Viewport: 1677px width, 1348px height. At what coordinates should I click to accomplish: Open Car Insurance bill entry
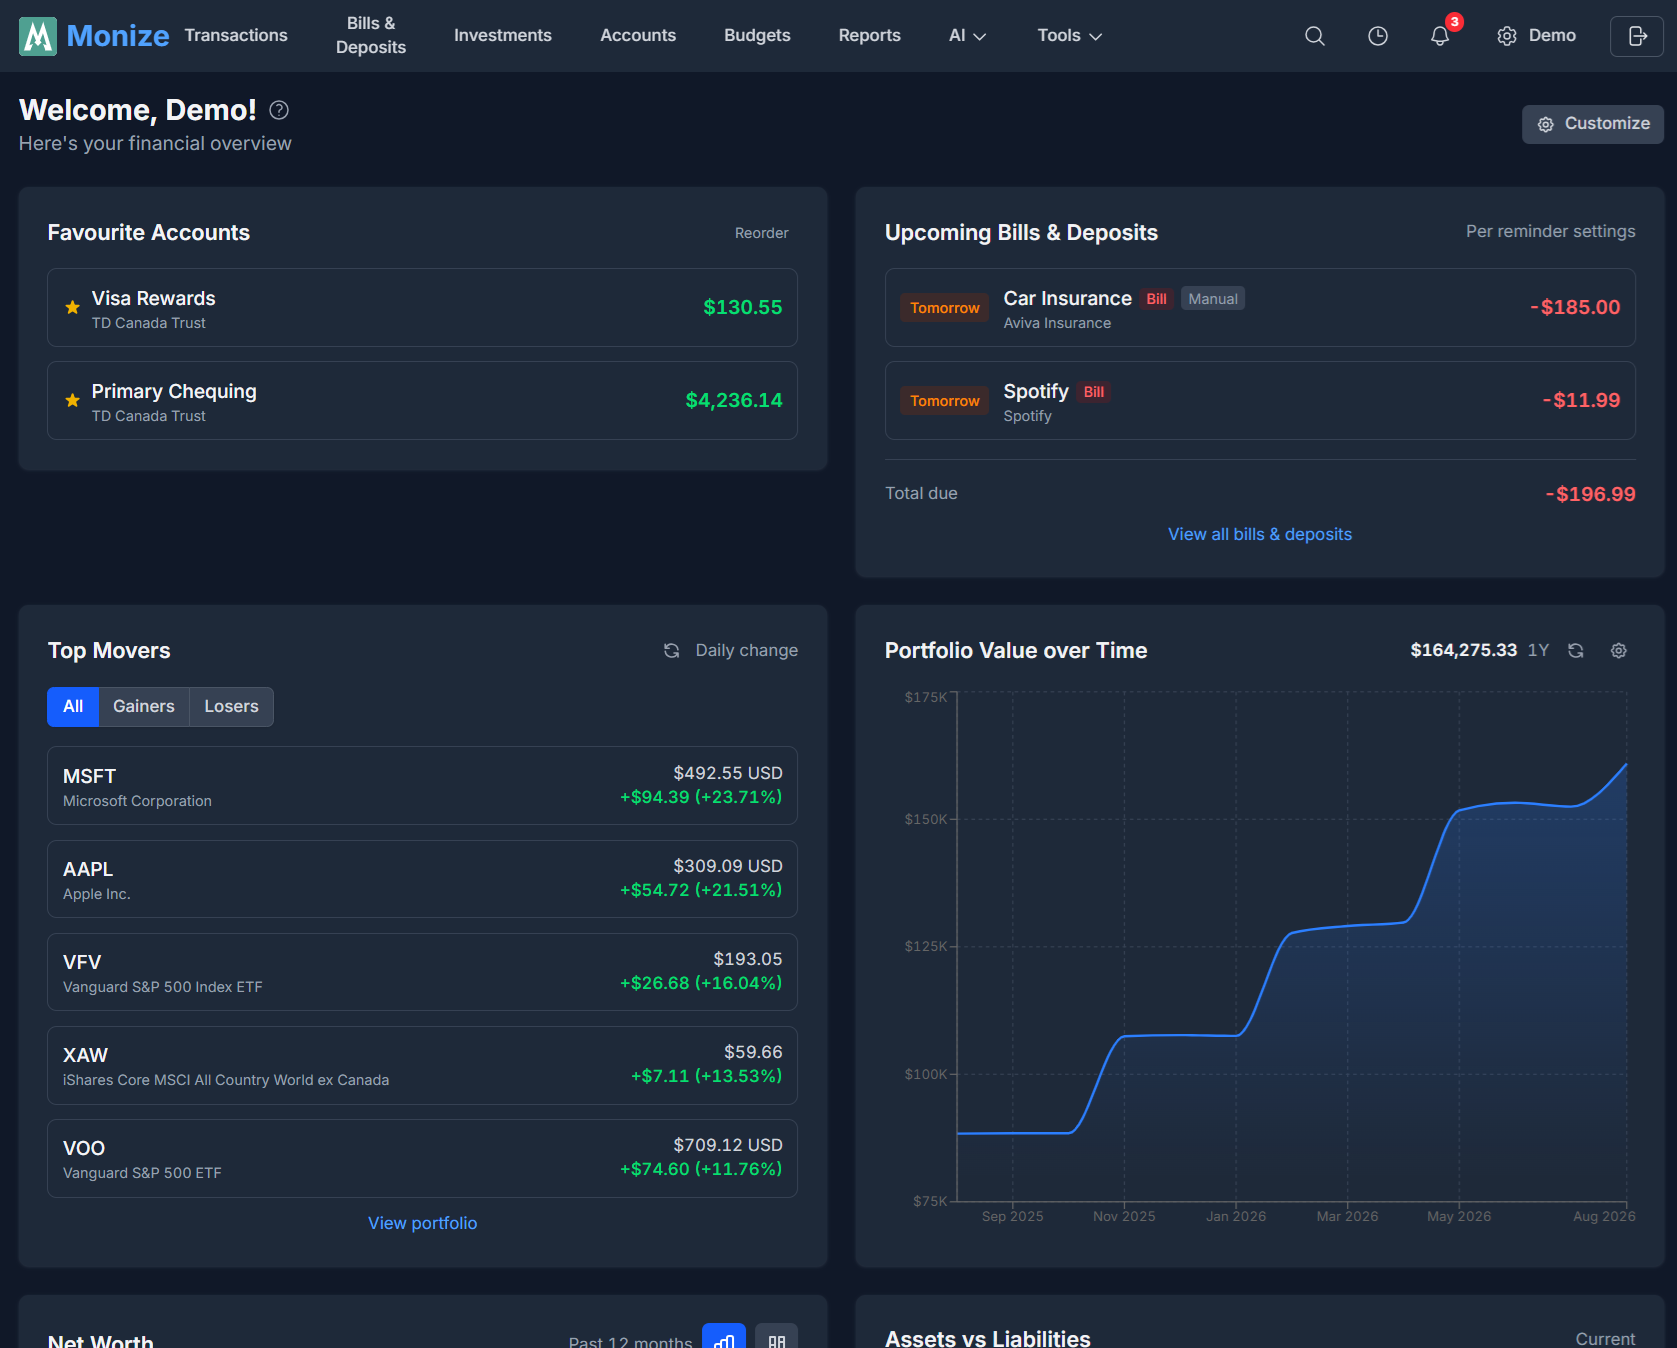1260,308
